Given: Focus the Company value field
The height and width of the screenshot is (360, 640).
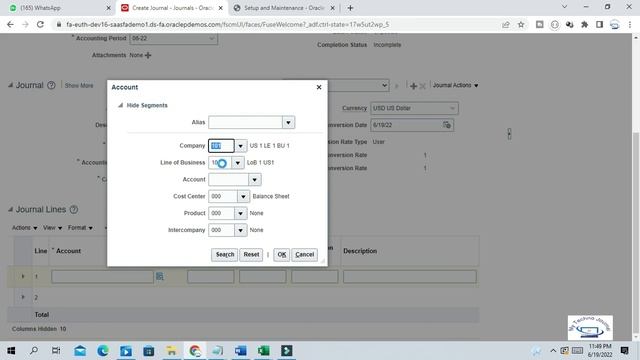Looking at the screenshot, I should coord(221,146).
